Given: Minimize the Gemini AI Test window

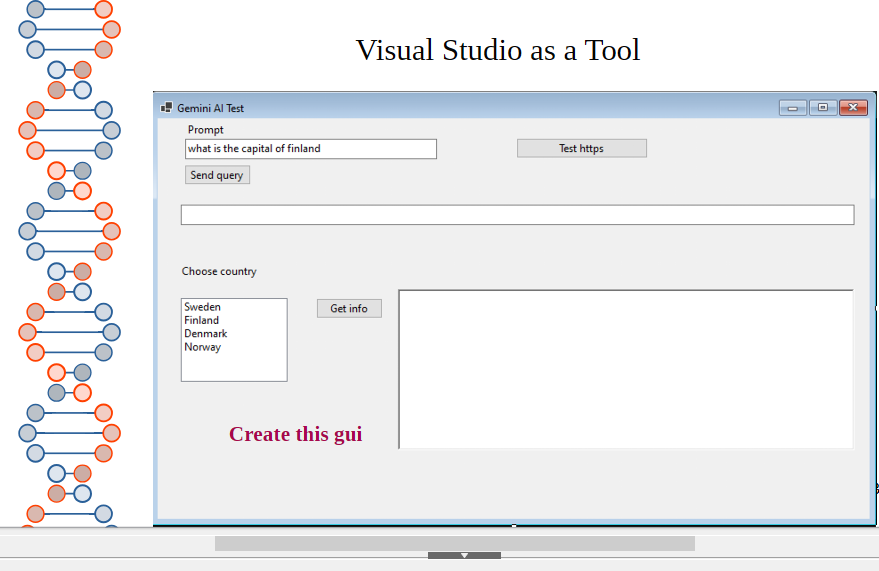Looking at the screenshot, I should pos(792,108).
